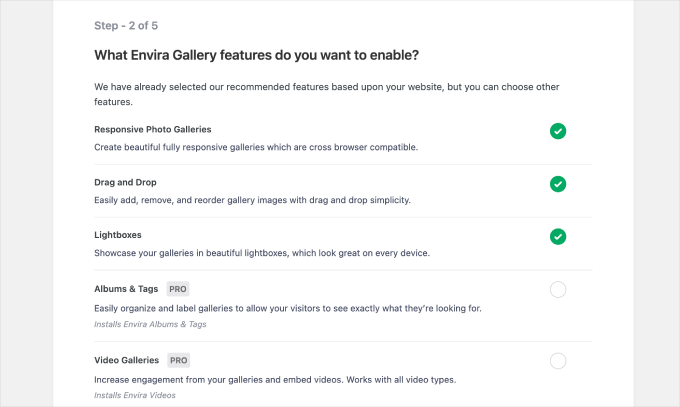Click the 'Installs Envira Videos' note
The image size is (680, 407).
(x=143, y=396)
